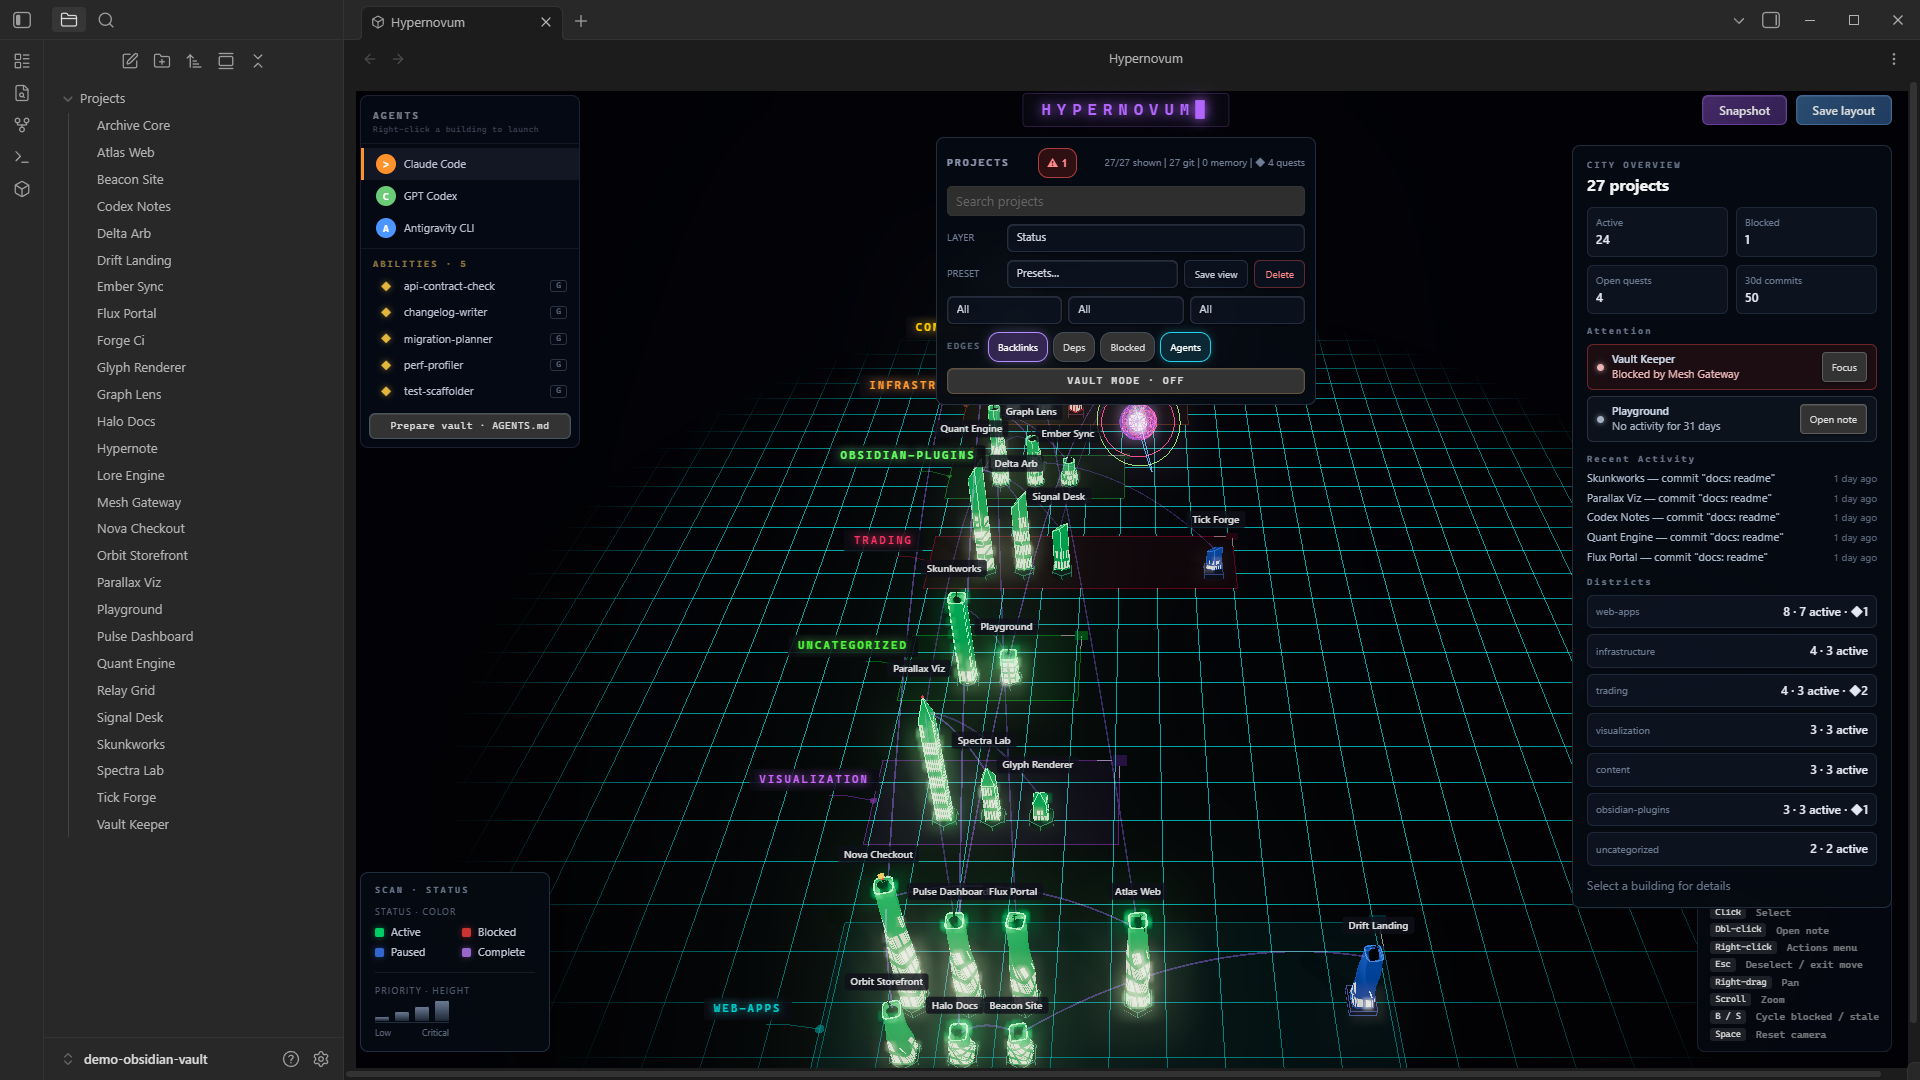The height and width of the screenshot is (1080, 1920).
Task: Open terminal ribbon icon
Action: click(x=22, y=157)
